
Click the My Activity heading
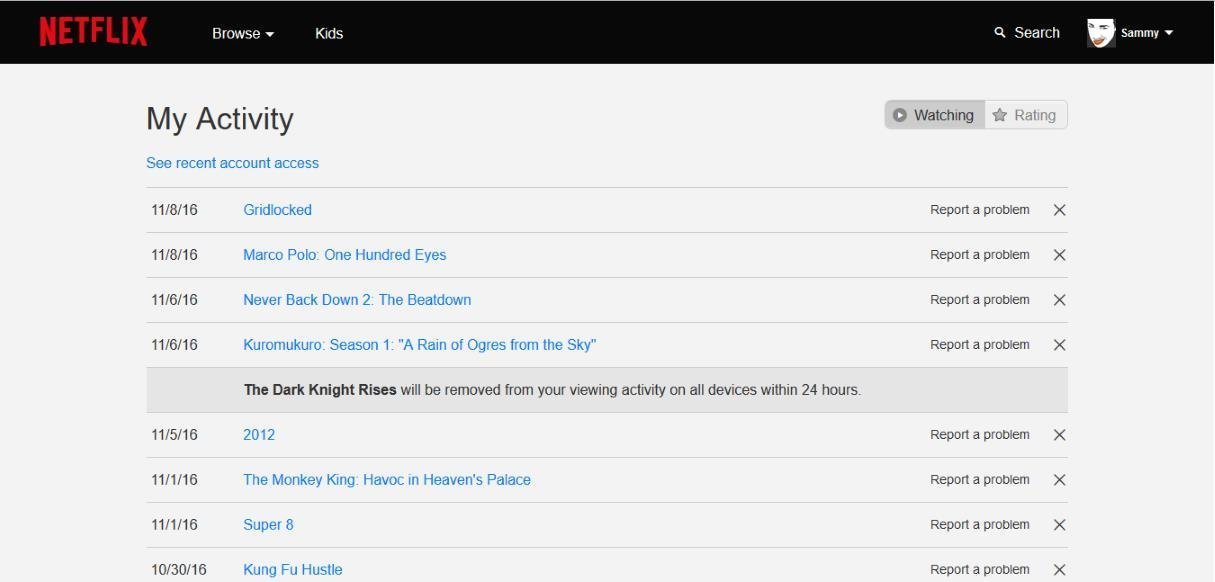click(x=220, y=119)
